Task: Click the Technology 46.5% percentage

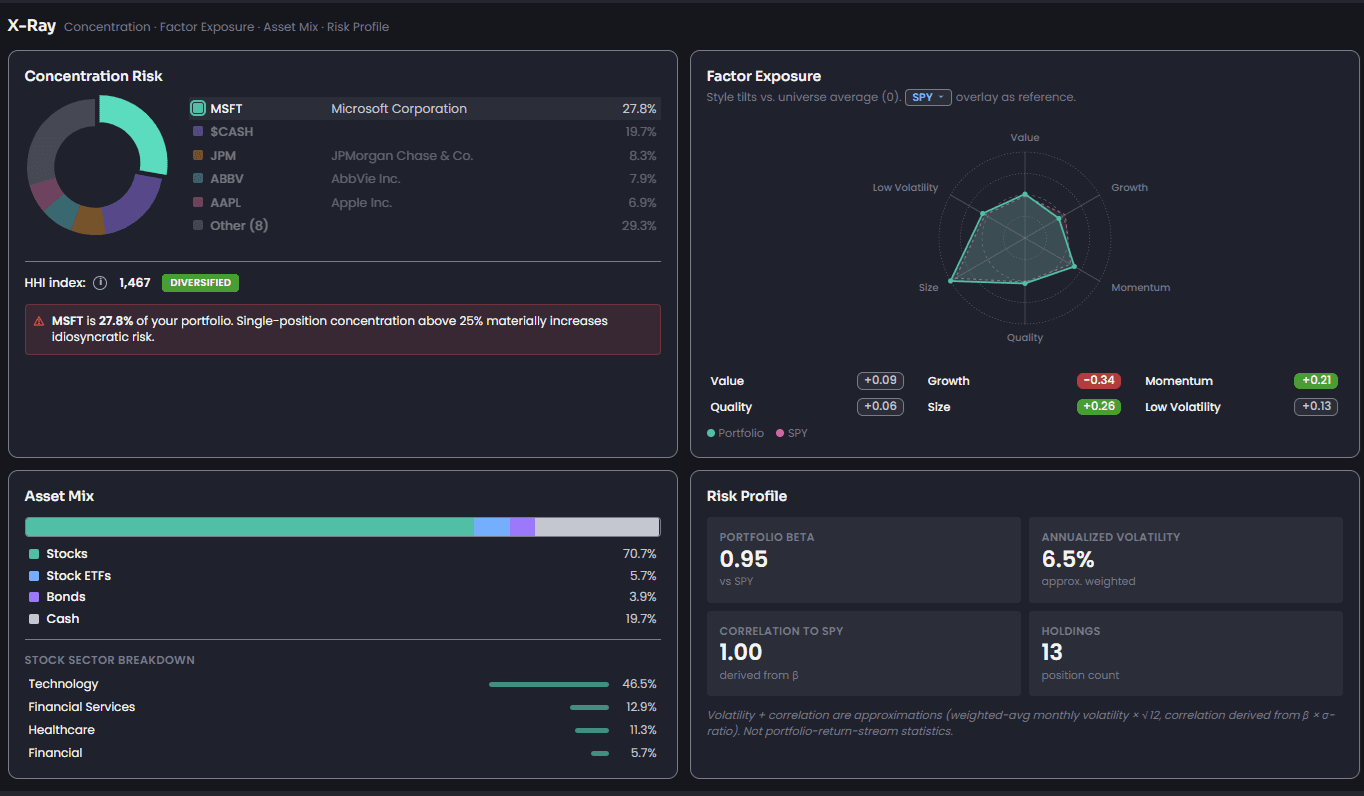Action: click(x=639, y=684)
